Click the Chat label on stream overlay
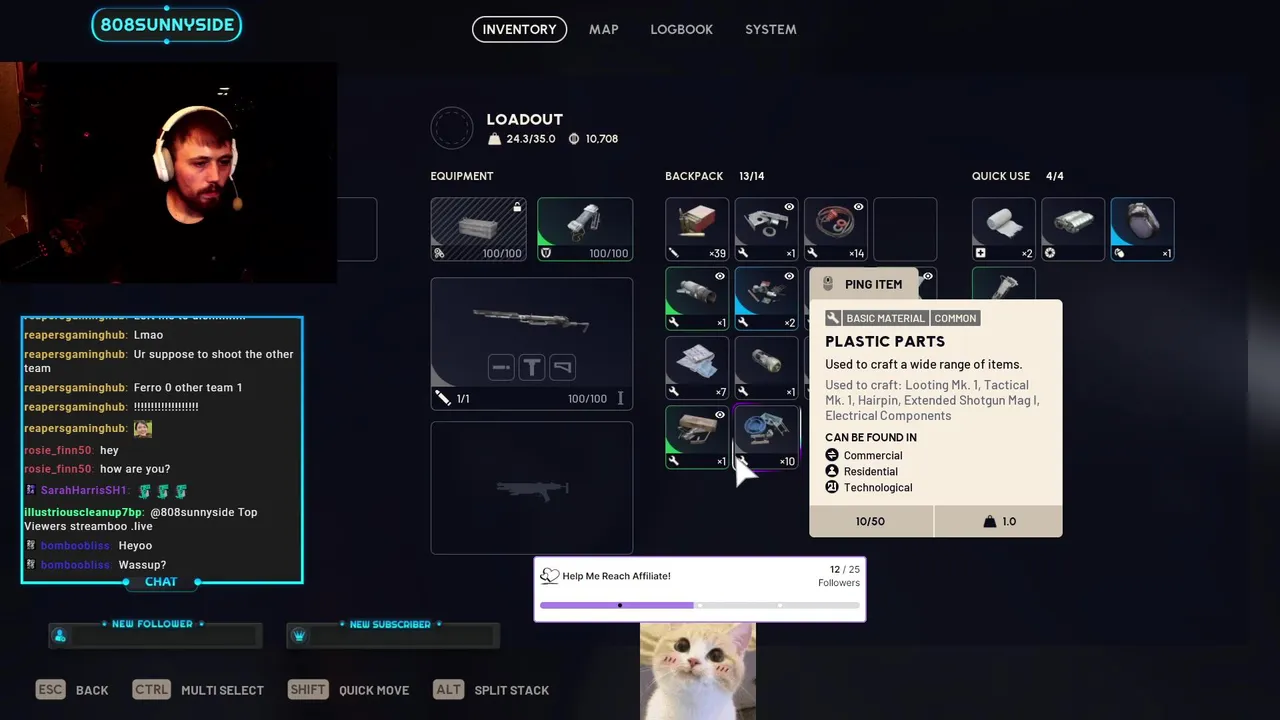Screen dimensions: 1280x720 pos(161,581)
